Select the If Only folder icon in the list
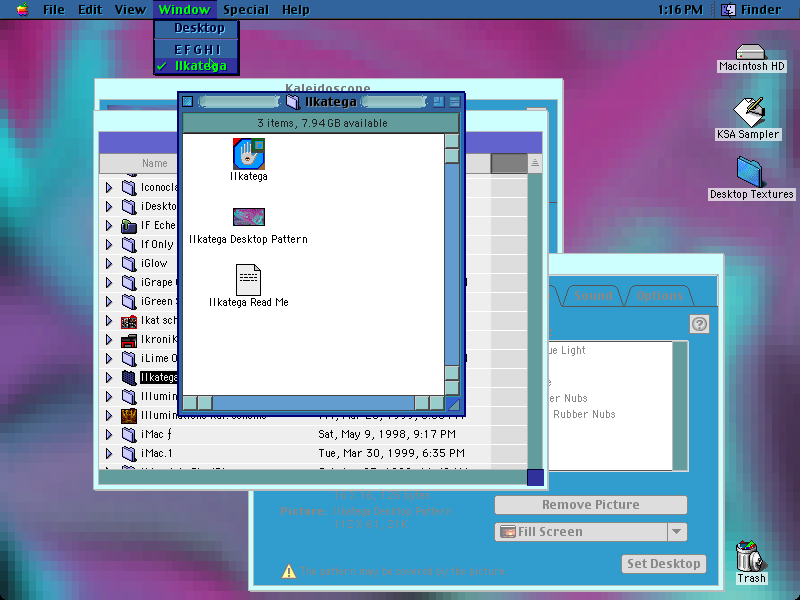This screenshot has width=800, height=600. 129,245
